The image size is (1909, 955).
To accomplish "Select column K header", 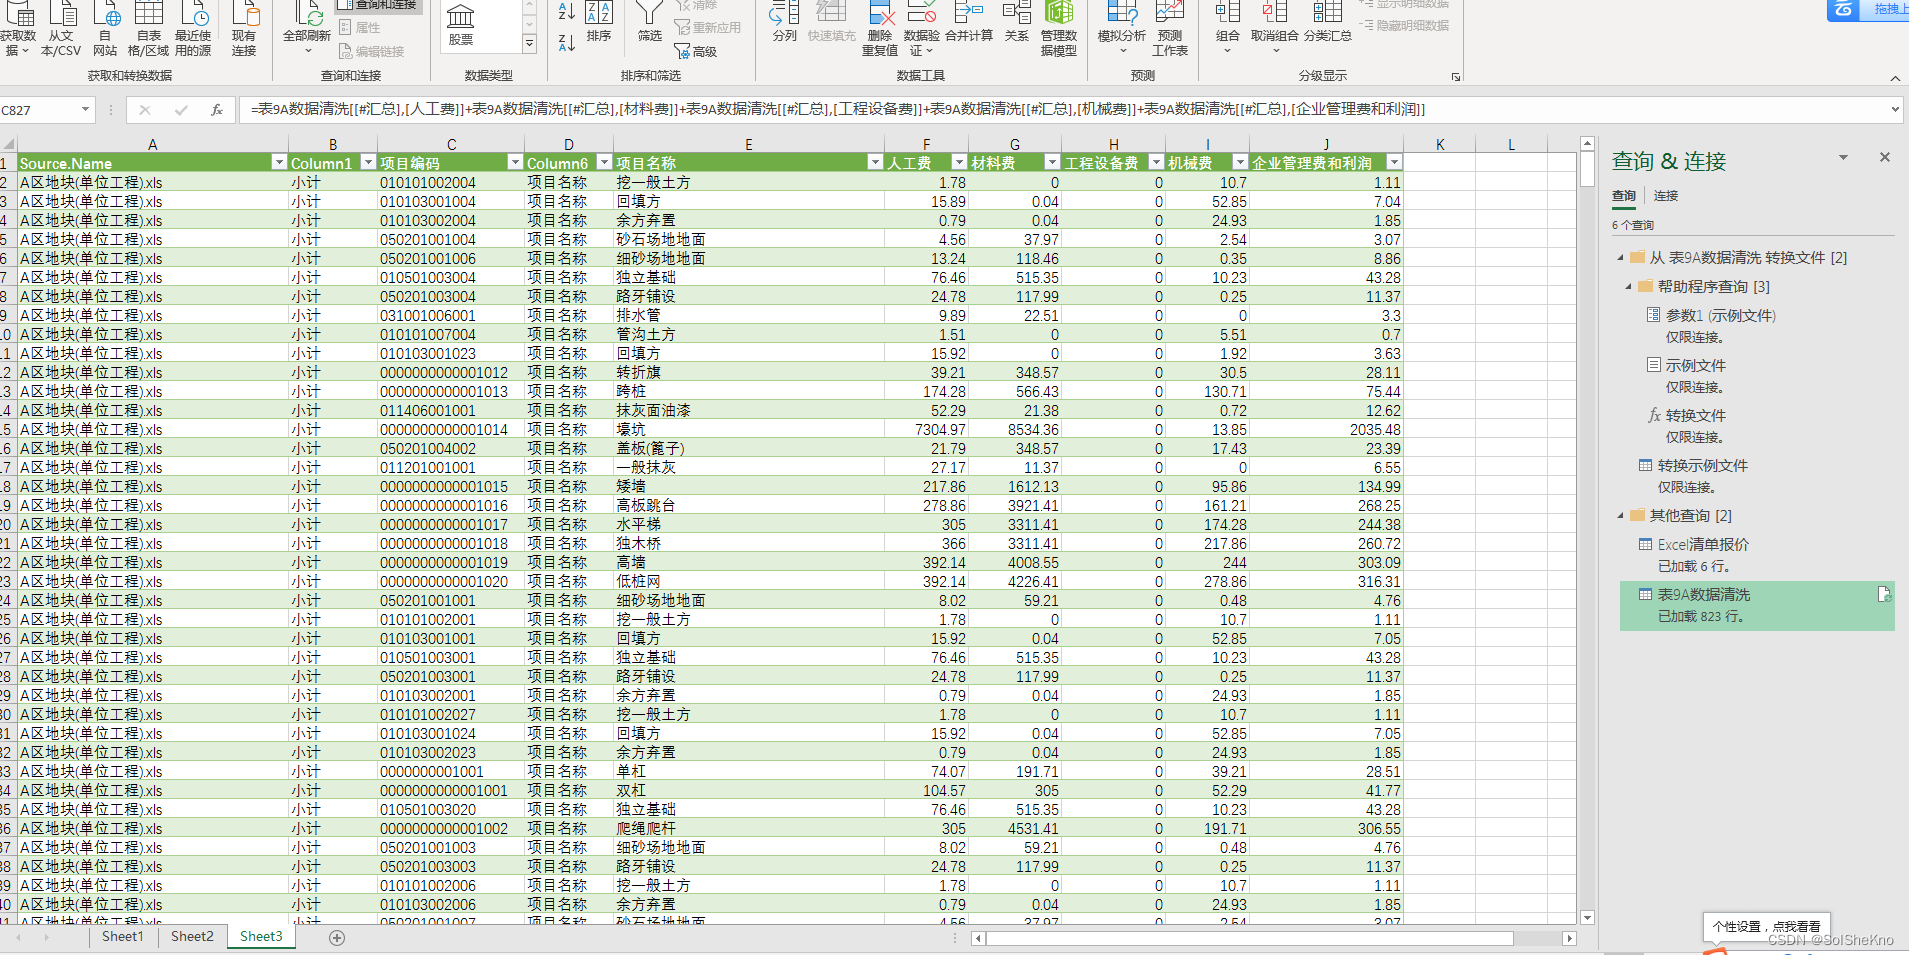I will pyautogui.click(x=1440, y=145).
